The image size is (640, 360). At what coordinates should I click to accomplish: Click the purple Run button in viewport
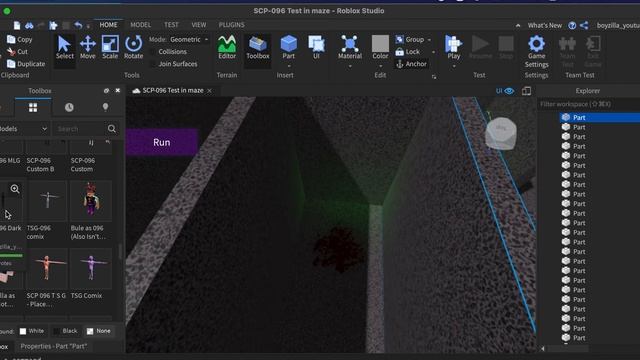tap(162, 142)
